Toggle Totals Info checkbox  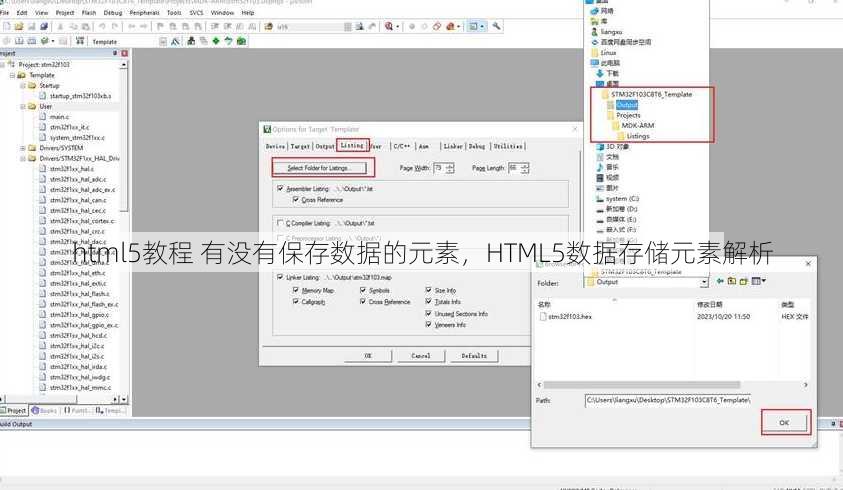(428, 302)
